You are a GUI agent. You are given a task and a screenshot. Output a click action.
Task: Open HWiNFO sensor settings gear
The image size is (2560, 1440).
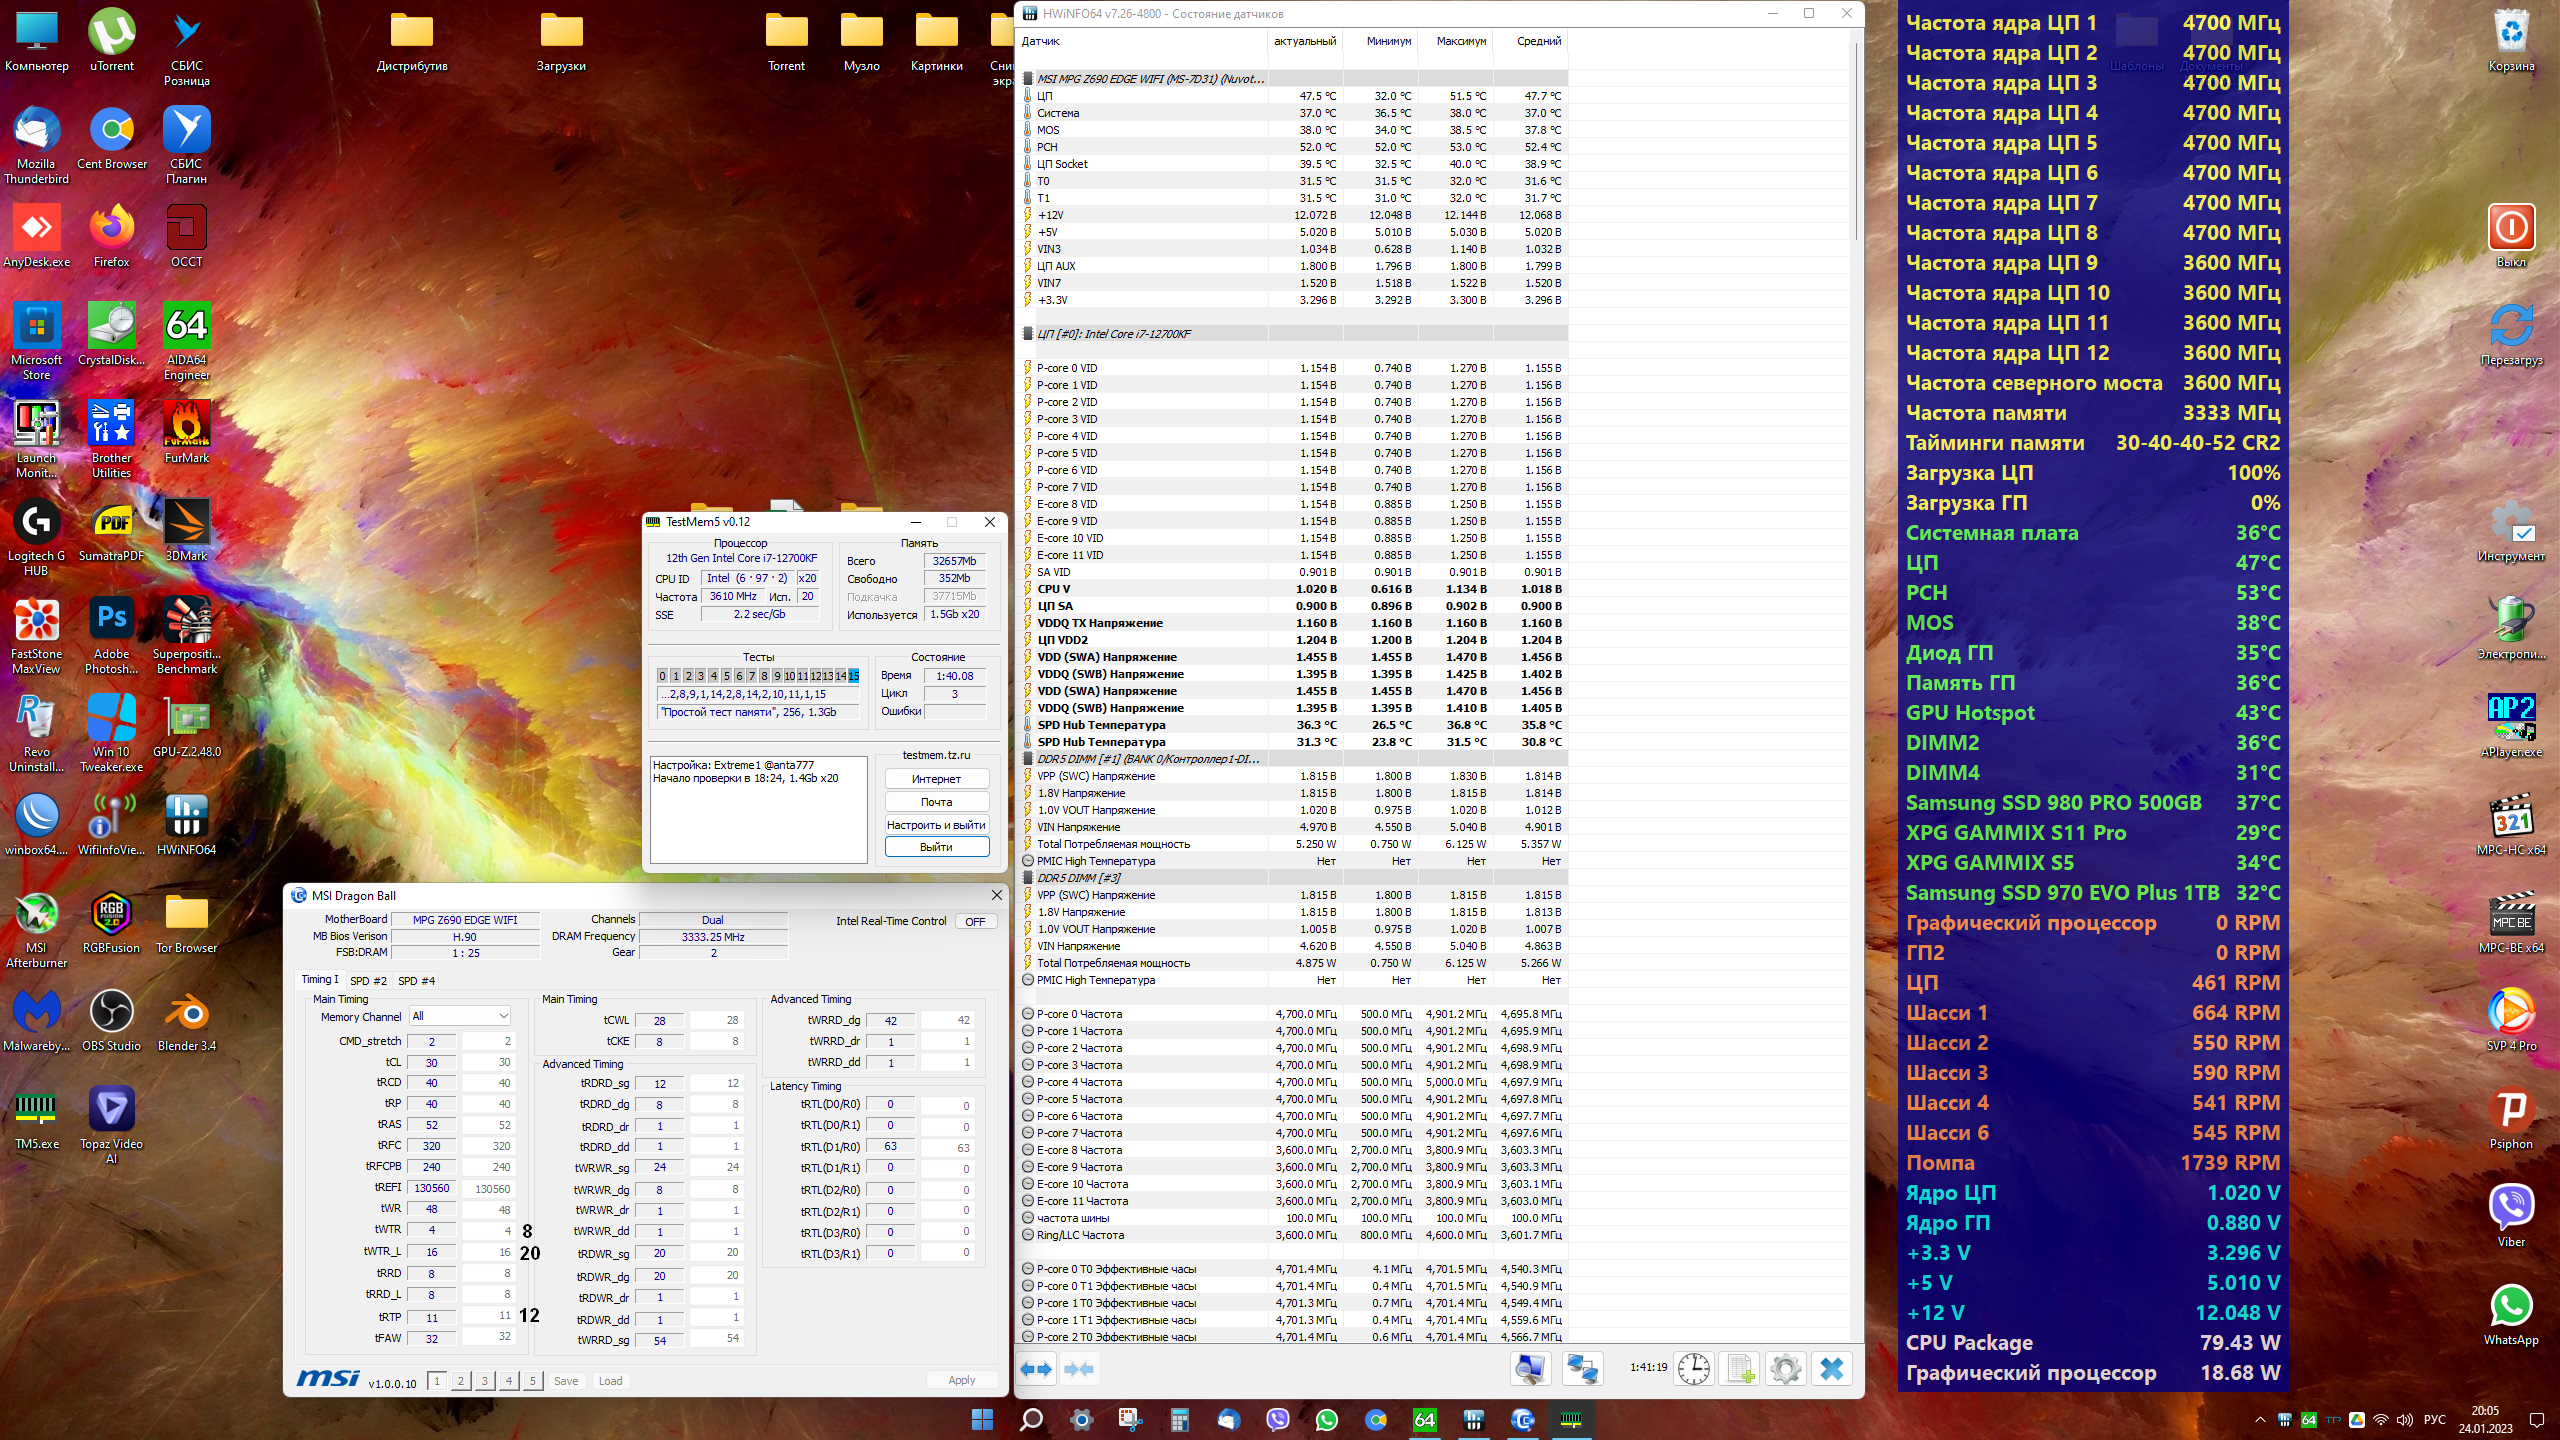click(1785, 1369)
